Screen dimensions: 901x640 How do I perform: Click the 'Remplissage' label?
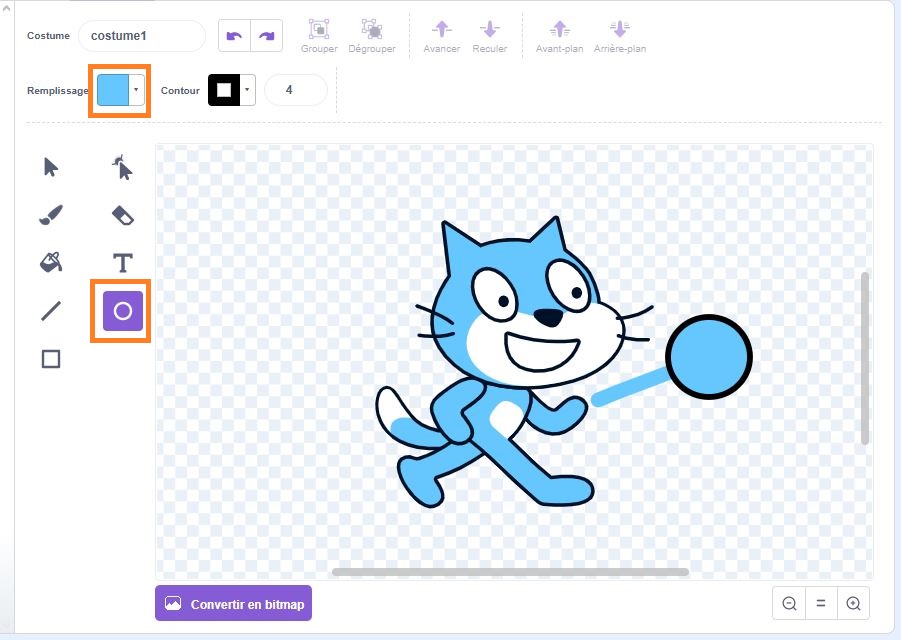(x=57, y=91)
